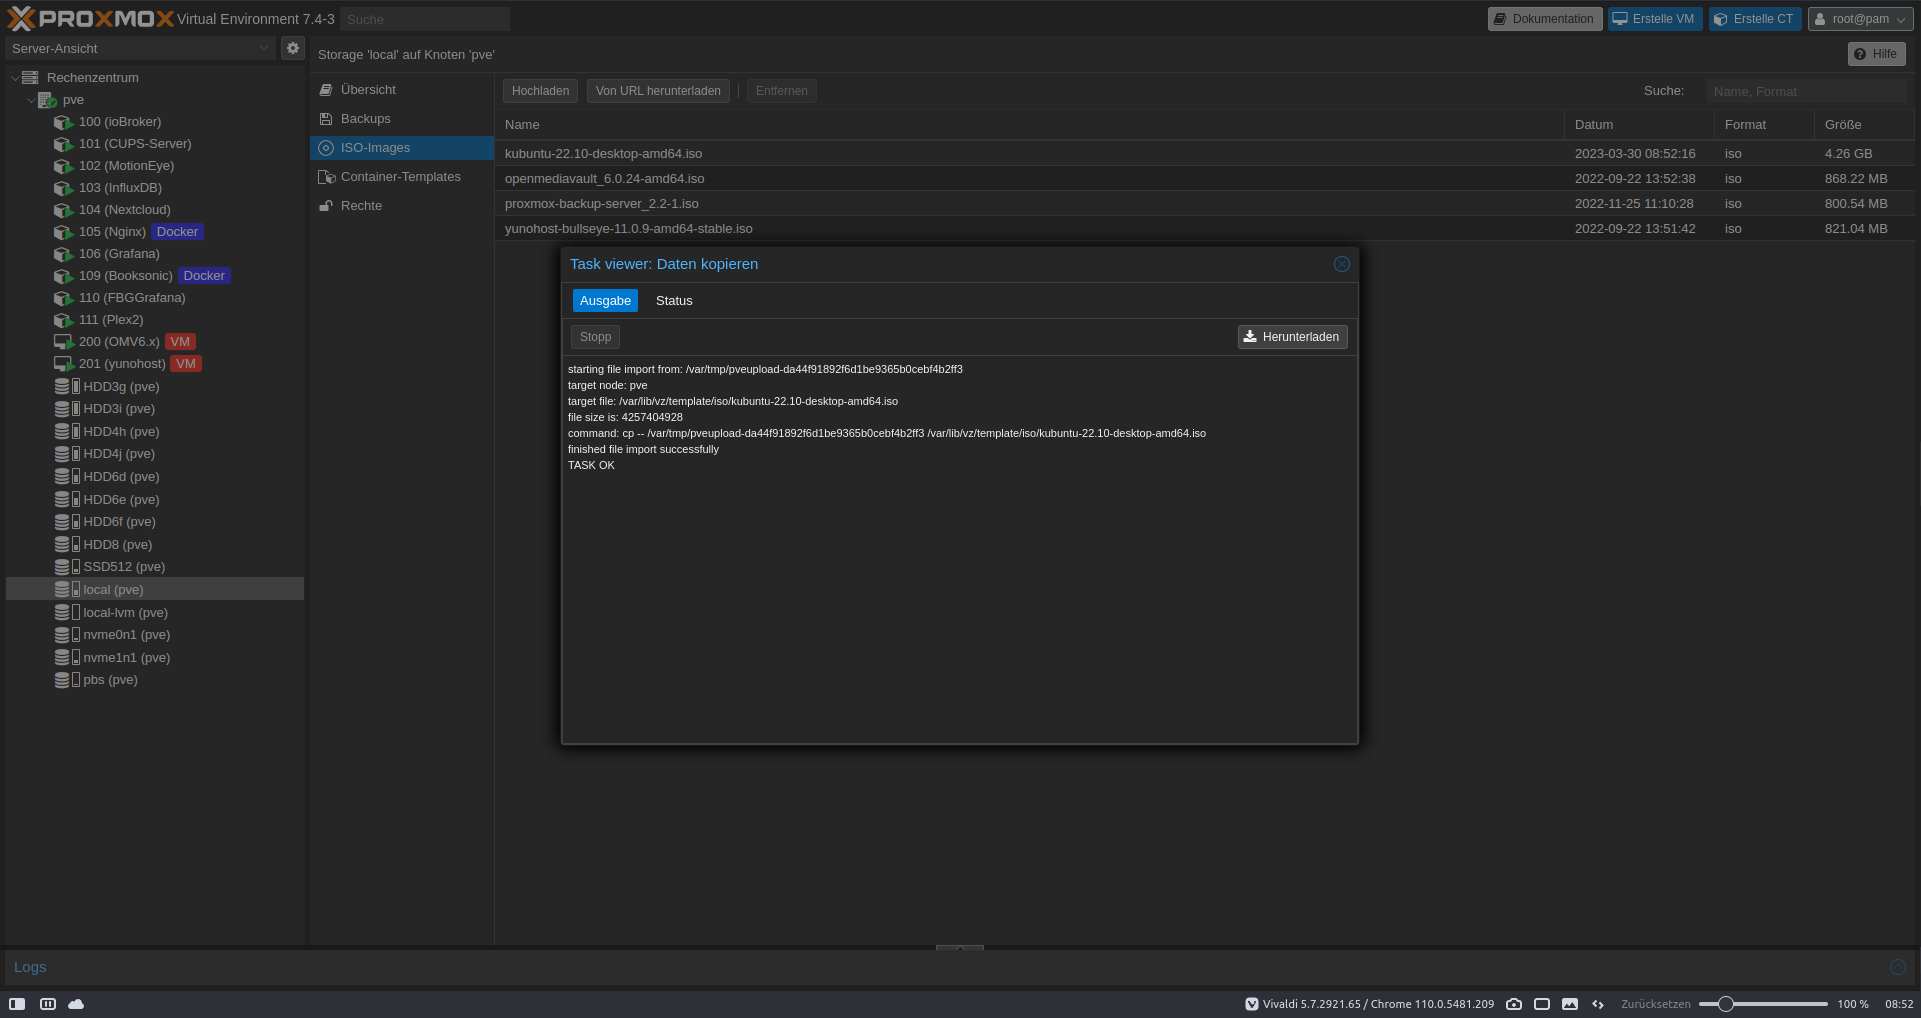Click the page actions code icon
The height and width of the screenshot is (1018, 1921).
click(1598, 1004)
